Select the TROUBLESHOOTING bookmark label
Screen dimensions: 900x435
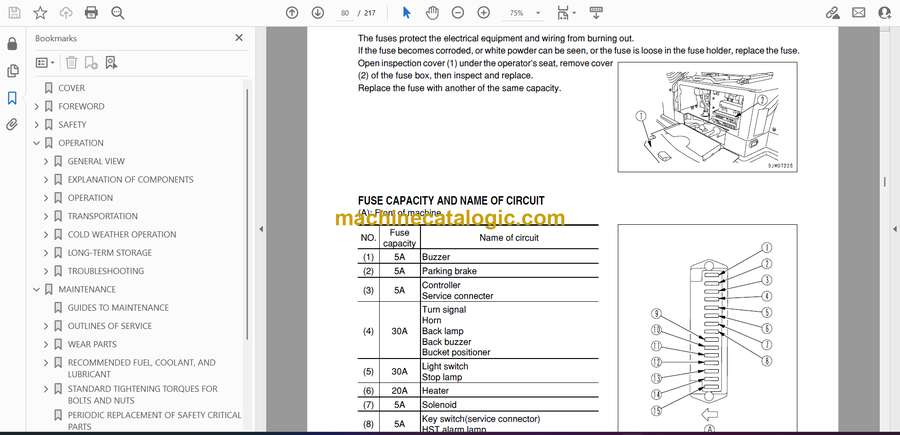coord(106,271)
